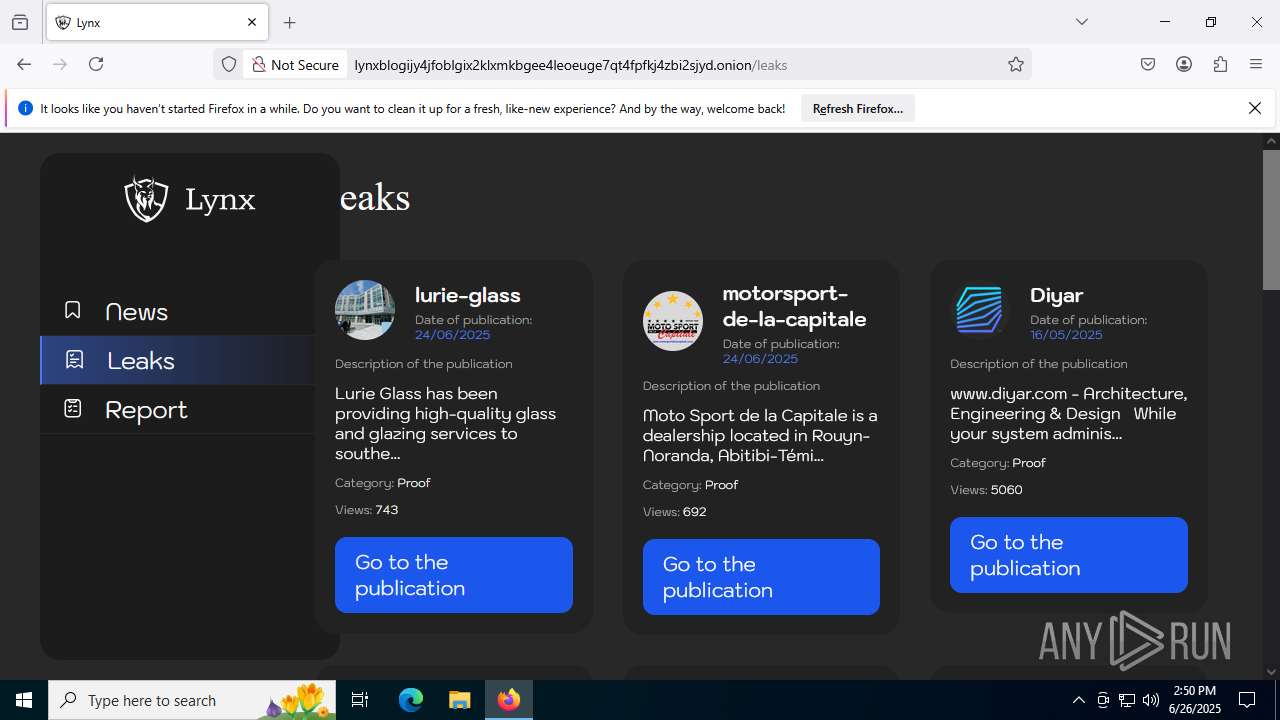Go to the motorsport-de-la-capitale publication
This screenshot has width=1280, height=720.
point(761,577)
